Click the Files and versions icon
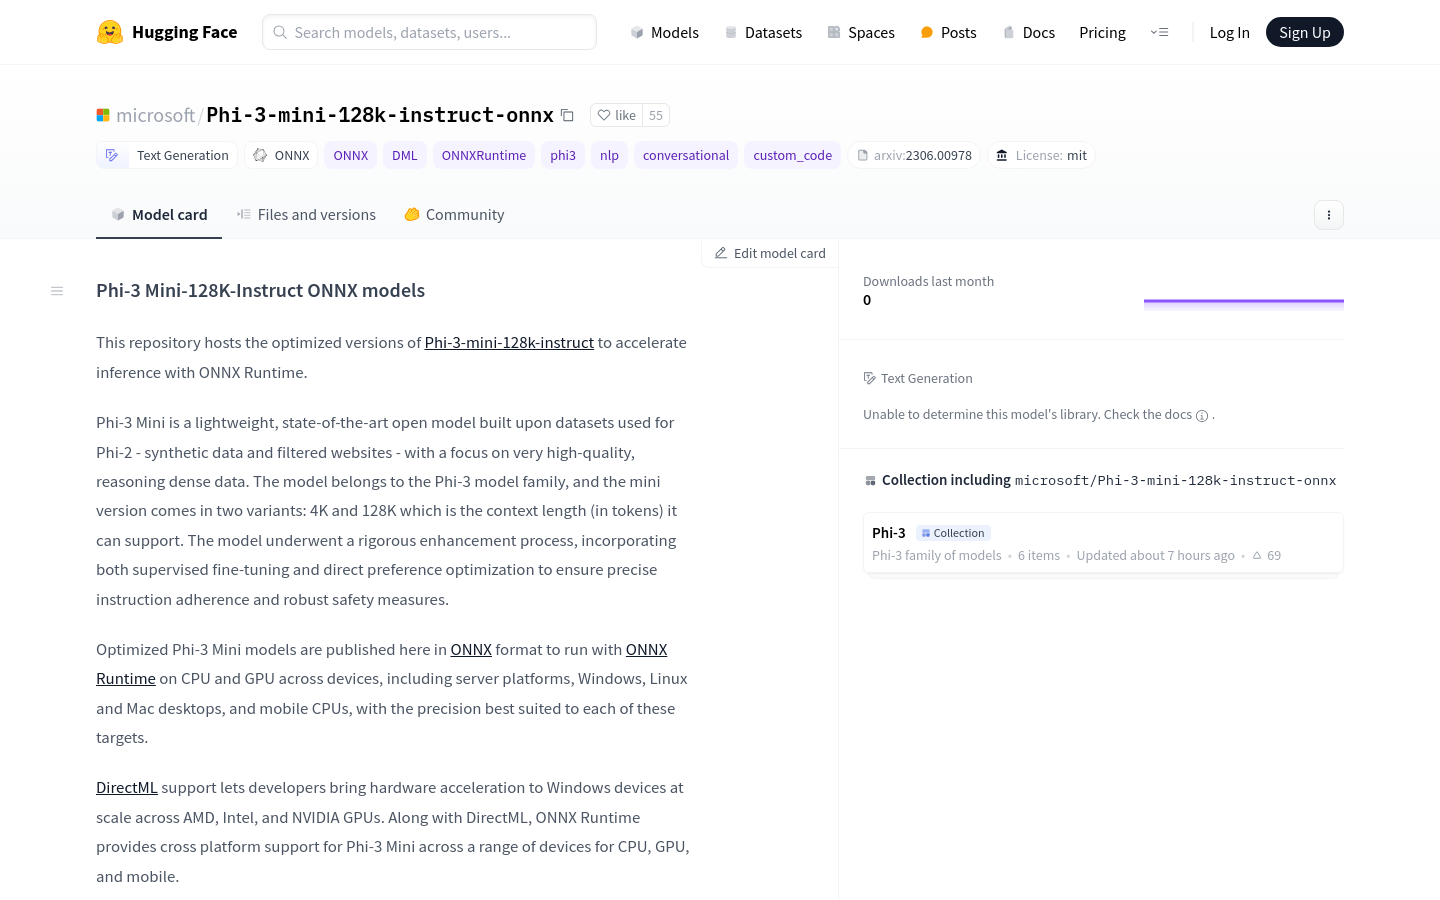 [x=244, y=214]
